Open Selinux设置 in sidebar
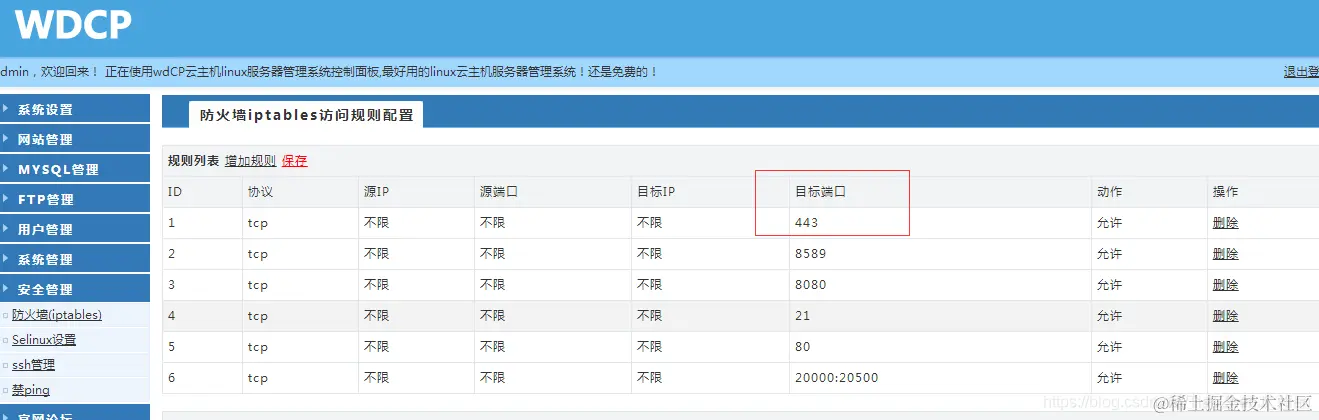1319x420 pixels. (44, 340)
